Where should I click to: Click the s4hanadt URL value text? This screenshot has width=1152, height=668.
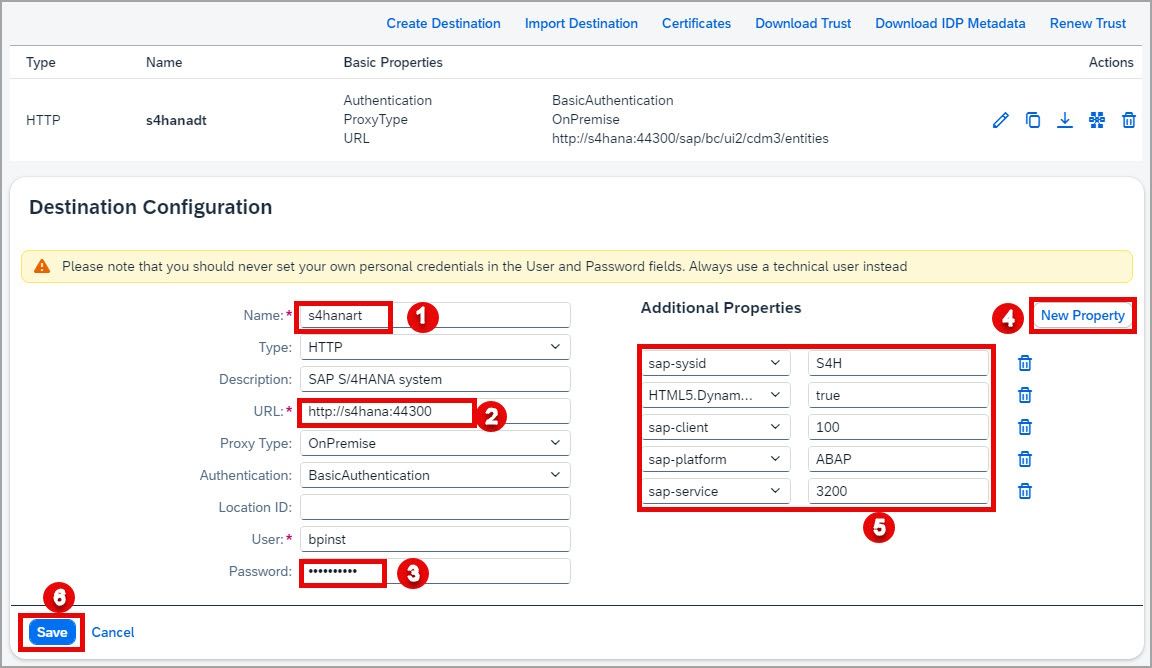coord(690,138)
